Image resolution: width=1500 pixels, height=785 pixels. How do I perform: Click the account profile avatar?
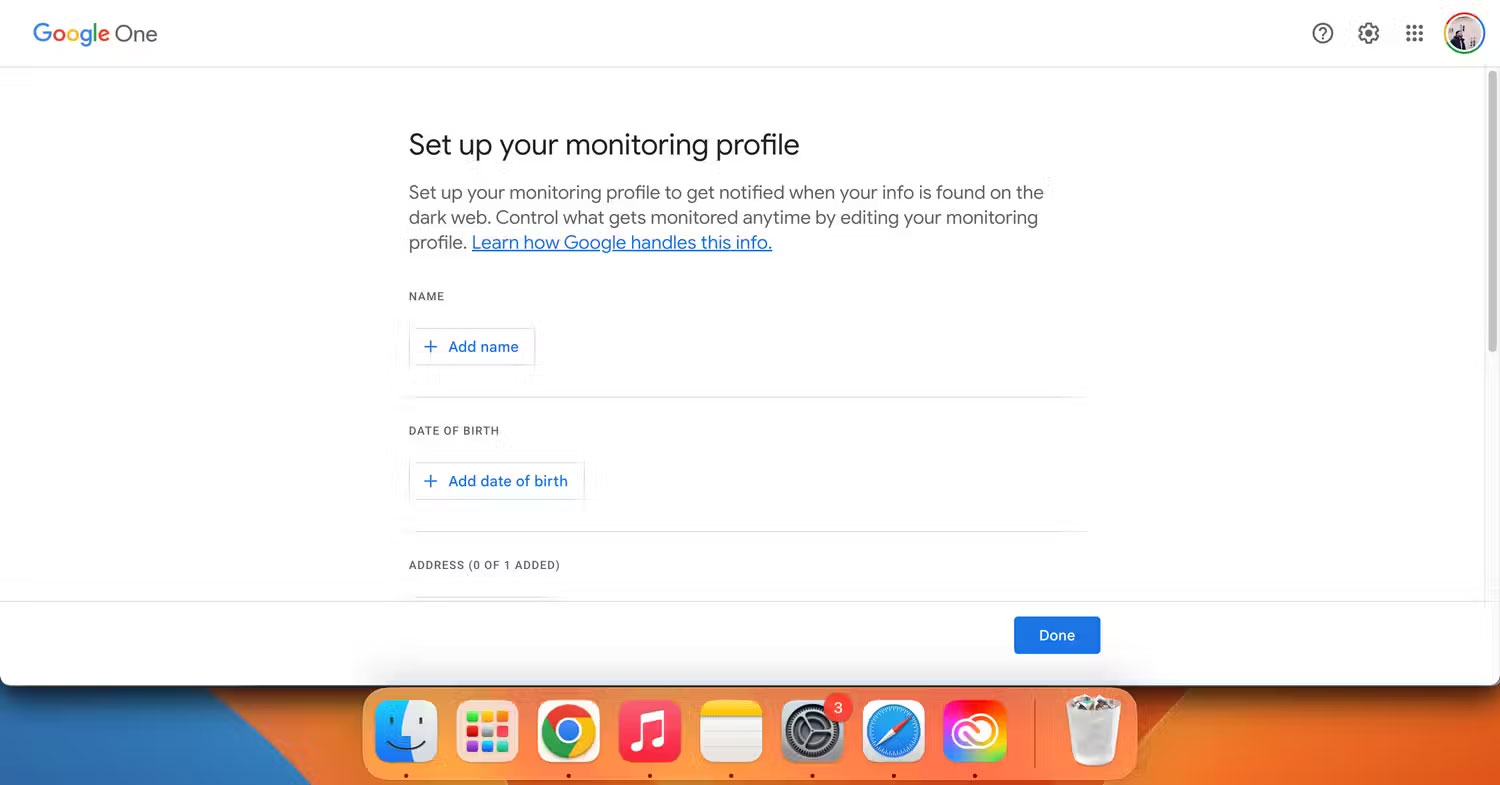[x=1464, y=33]
